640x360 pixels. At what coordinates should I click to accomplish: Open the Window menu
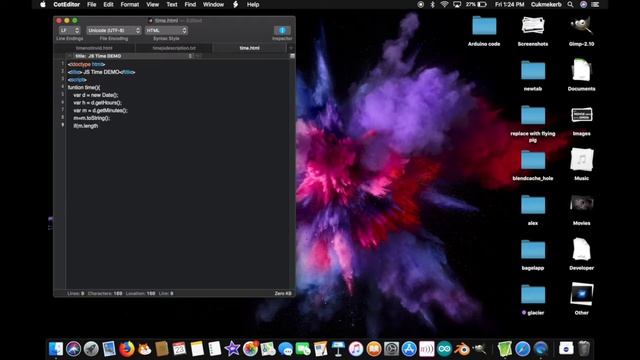point(213,4)
